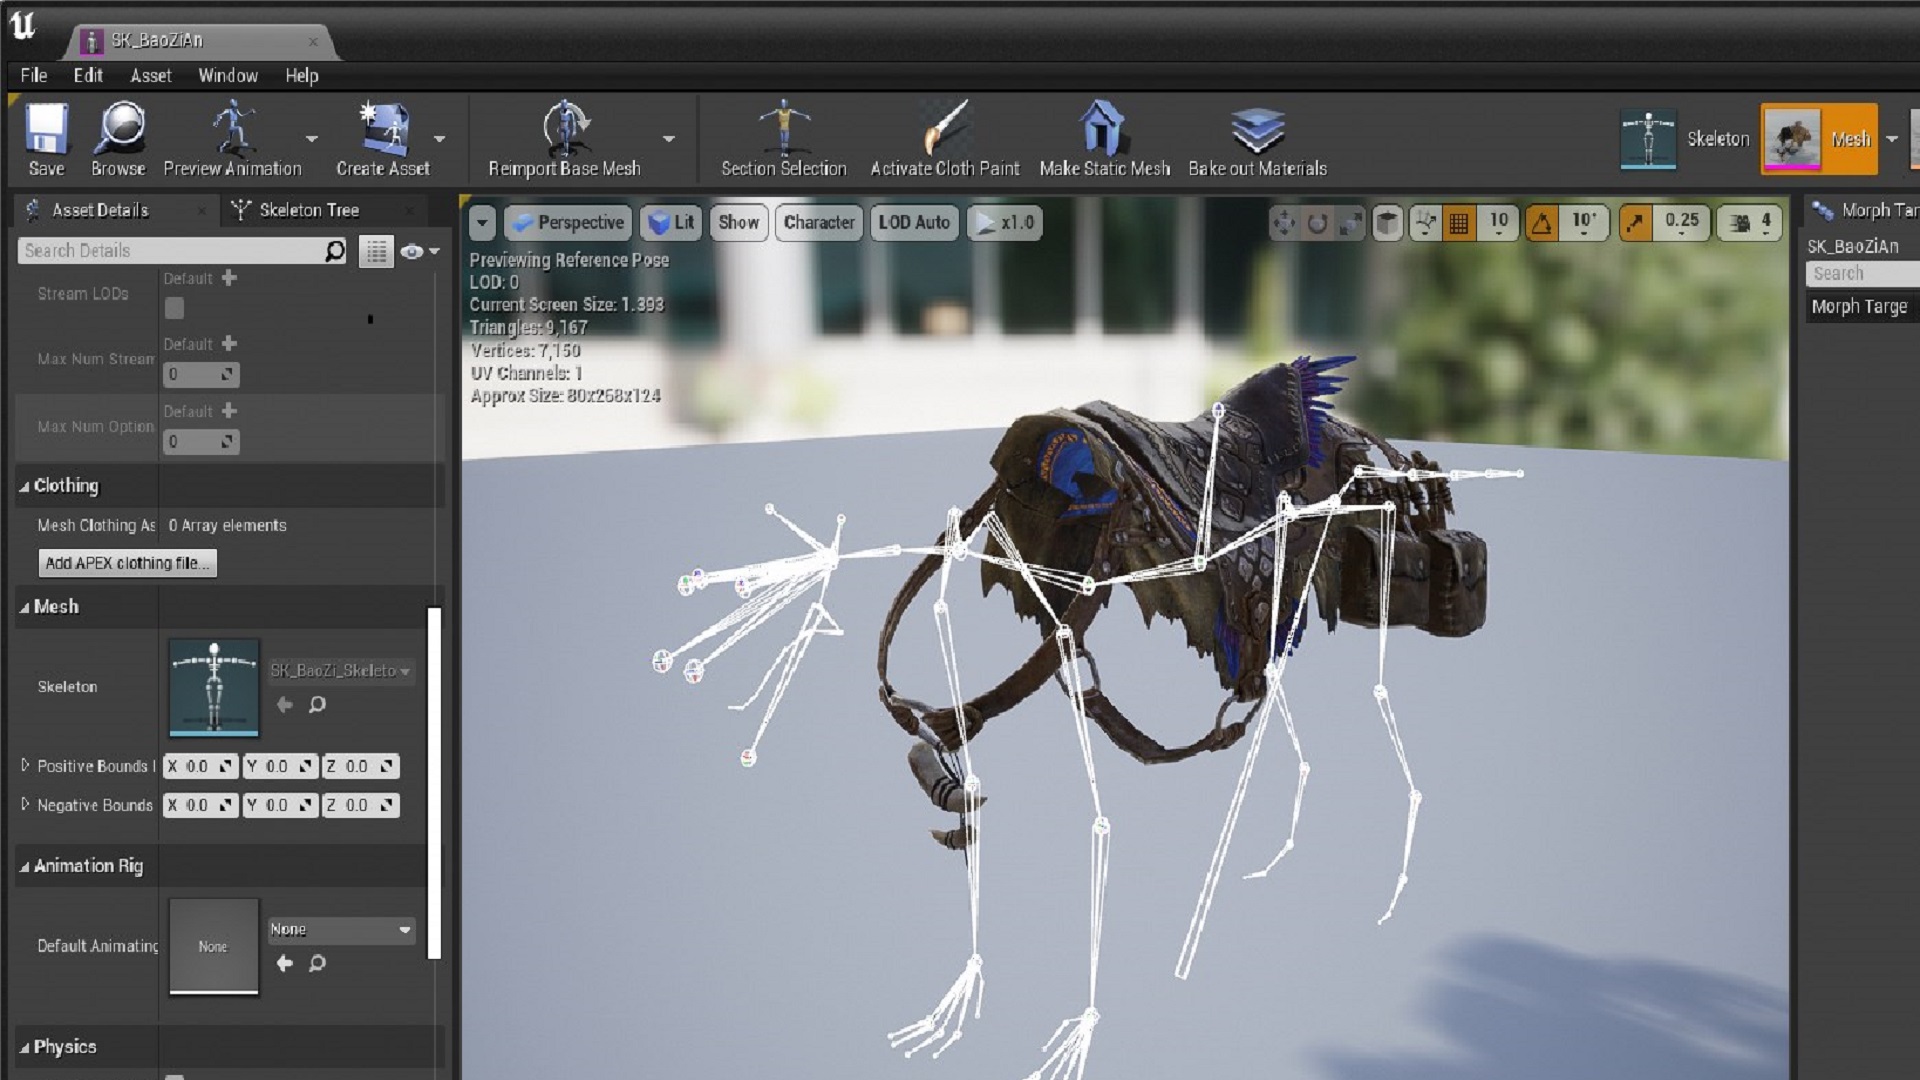Change the grid snap size value 10

click(1496, 223)
